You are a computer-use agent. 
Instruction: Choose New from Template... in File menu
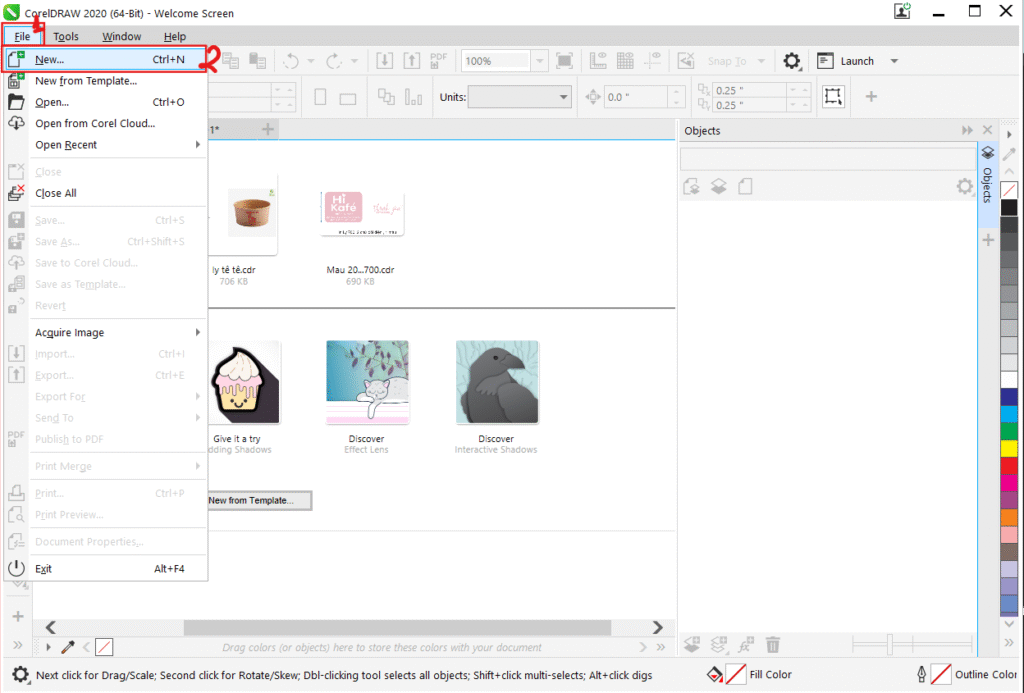tap(105, 81)
